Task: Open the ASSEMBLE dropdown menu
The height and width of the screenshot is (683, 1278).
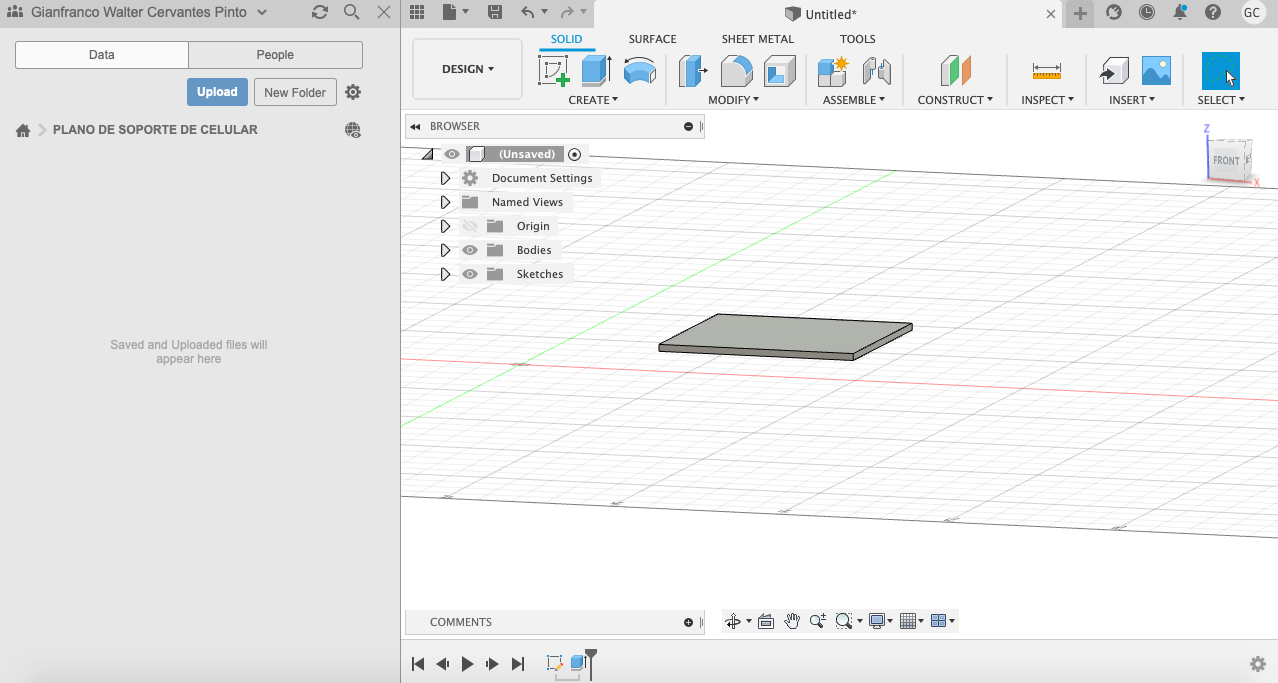Action: [854, 100]
